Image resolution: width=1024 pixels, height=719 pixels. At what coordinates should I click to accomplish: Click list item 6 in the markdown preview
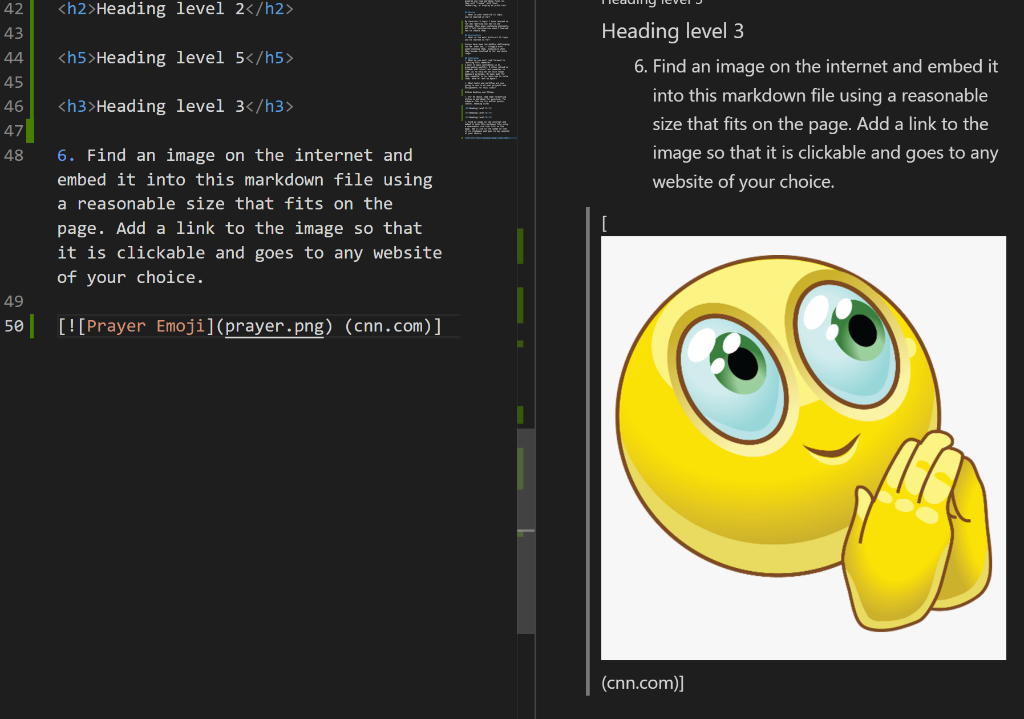point(820,123)
